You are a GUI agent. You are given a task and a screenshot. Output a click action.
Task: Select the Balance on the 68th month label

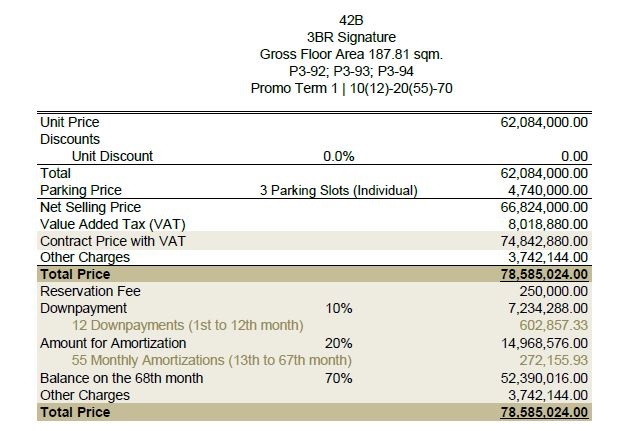(122, 378)
